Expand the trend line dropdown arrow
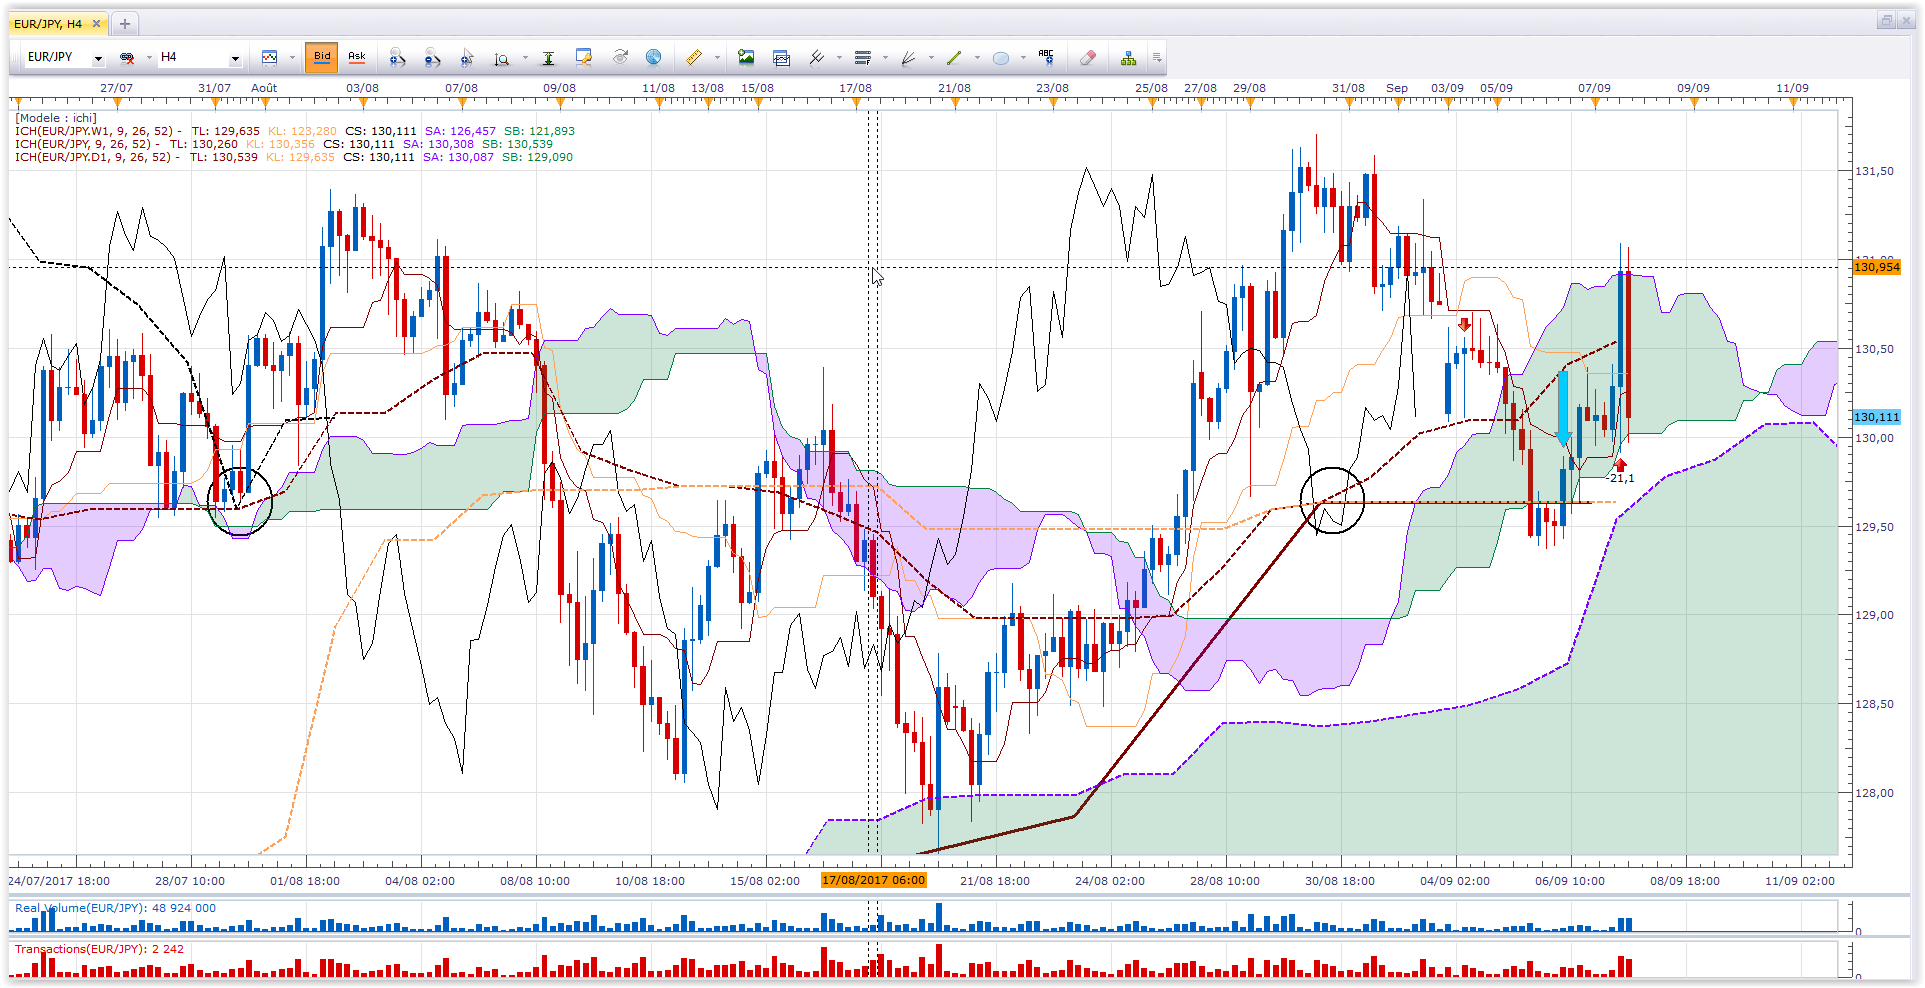 [x=977, y=58]
